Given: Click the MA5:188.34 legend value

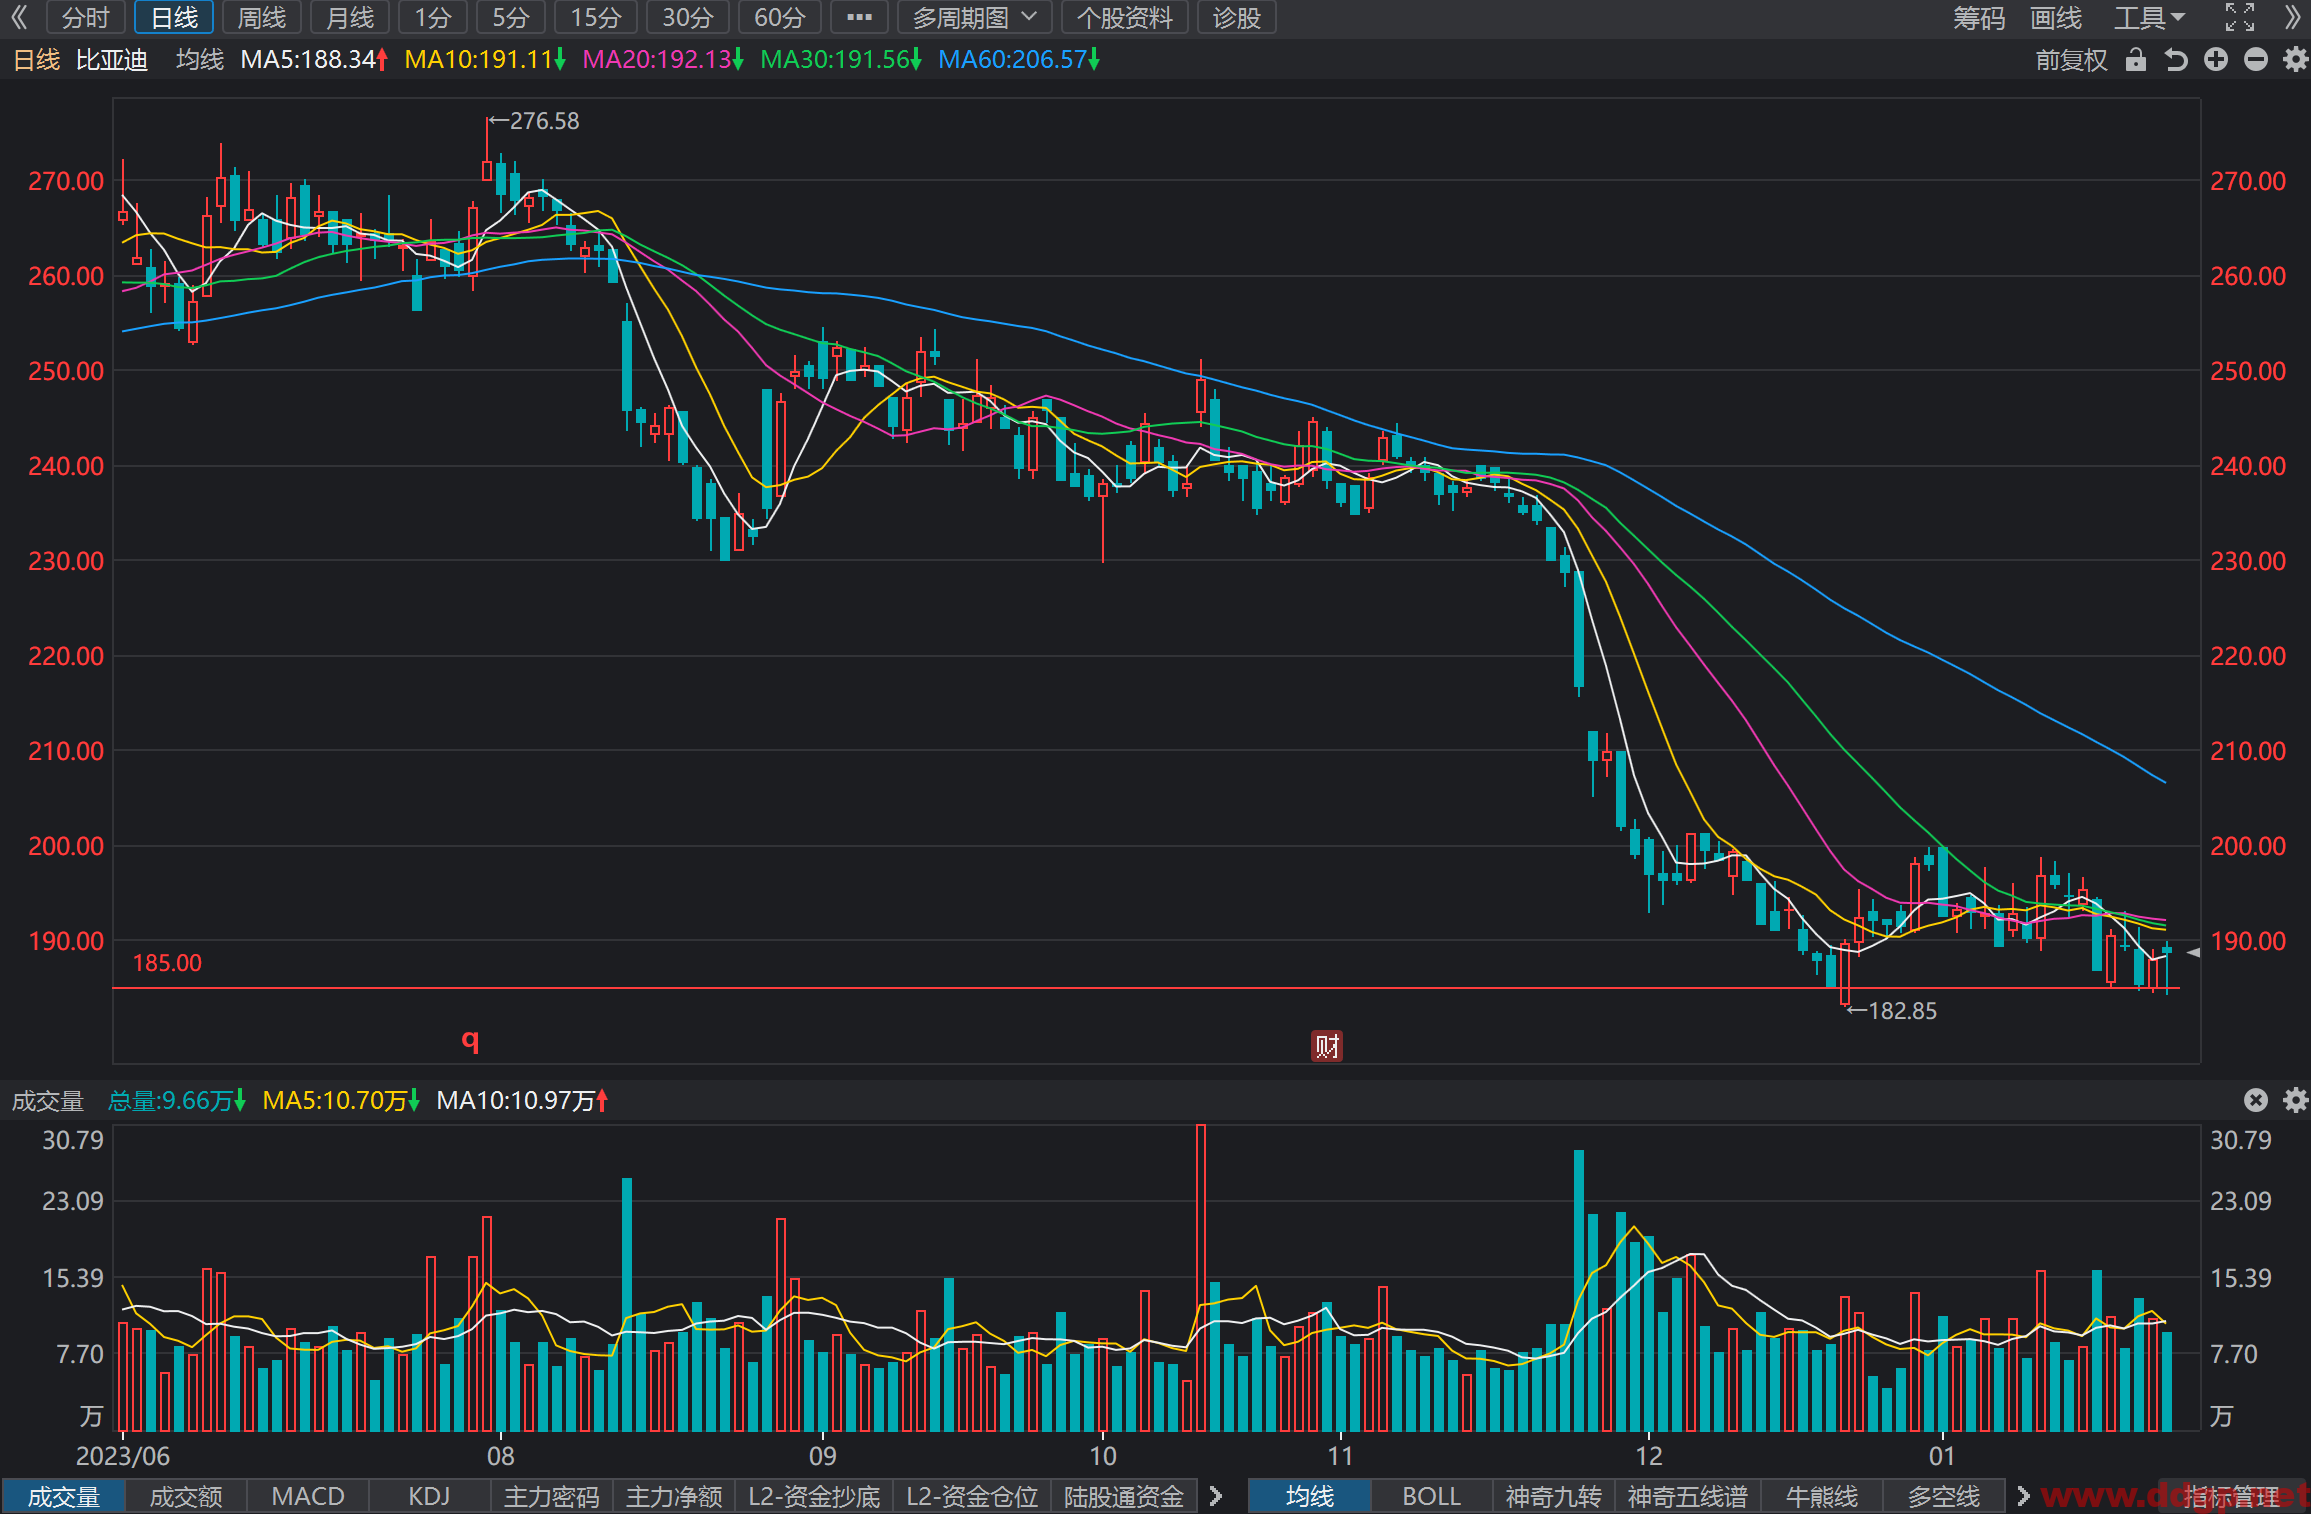Looking at the screenshot, I should (314, 60).
